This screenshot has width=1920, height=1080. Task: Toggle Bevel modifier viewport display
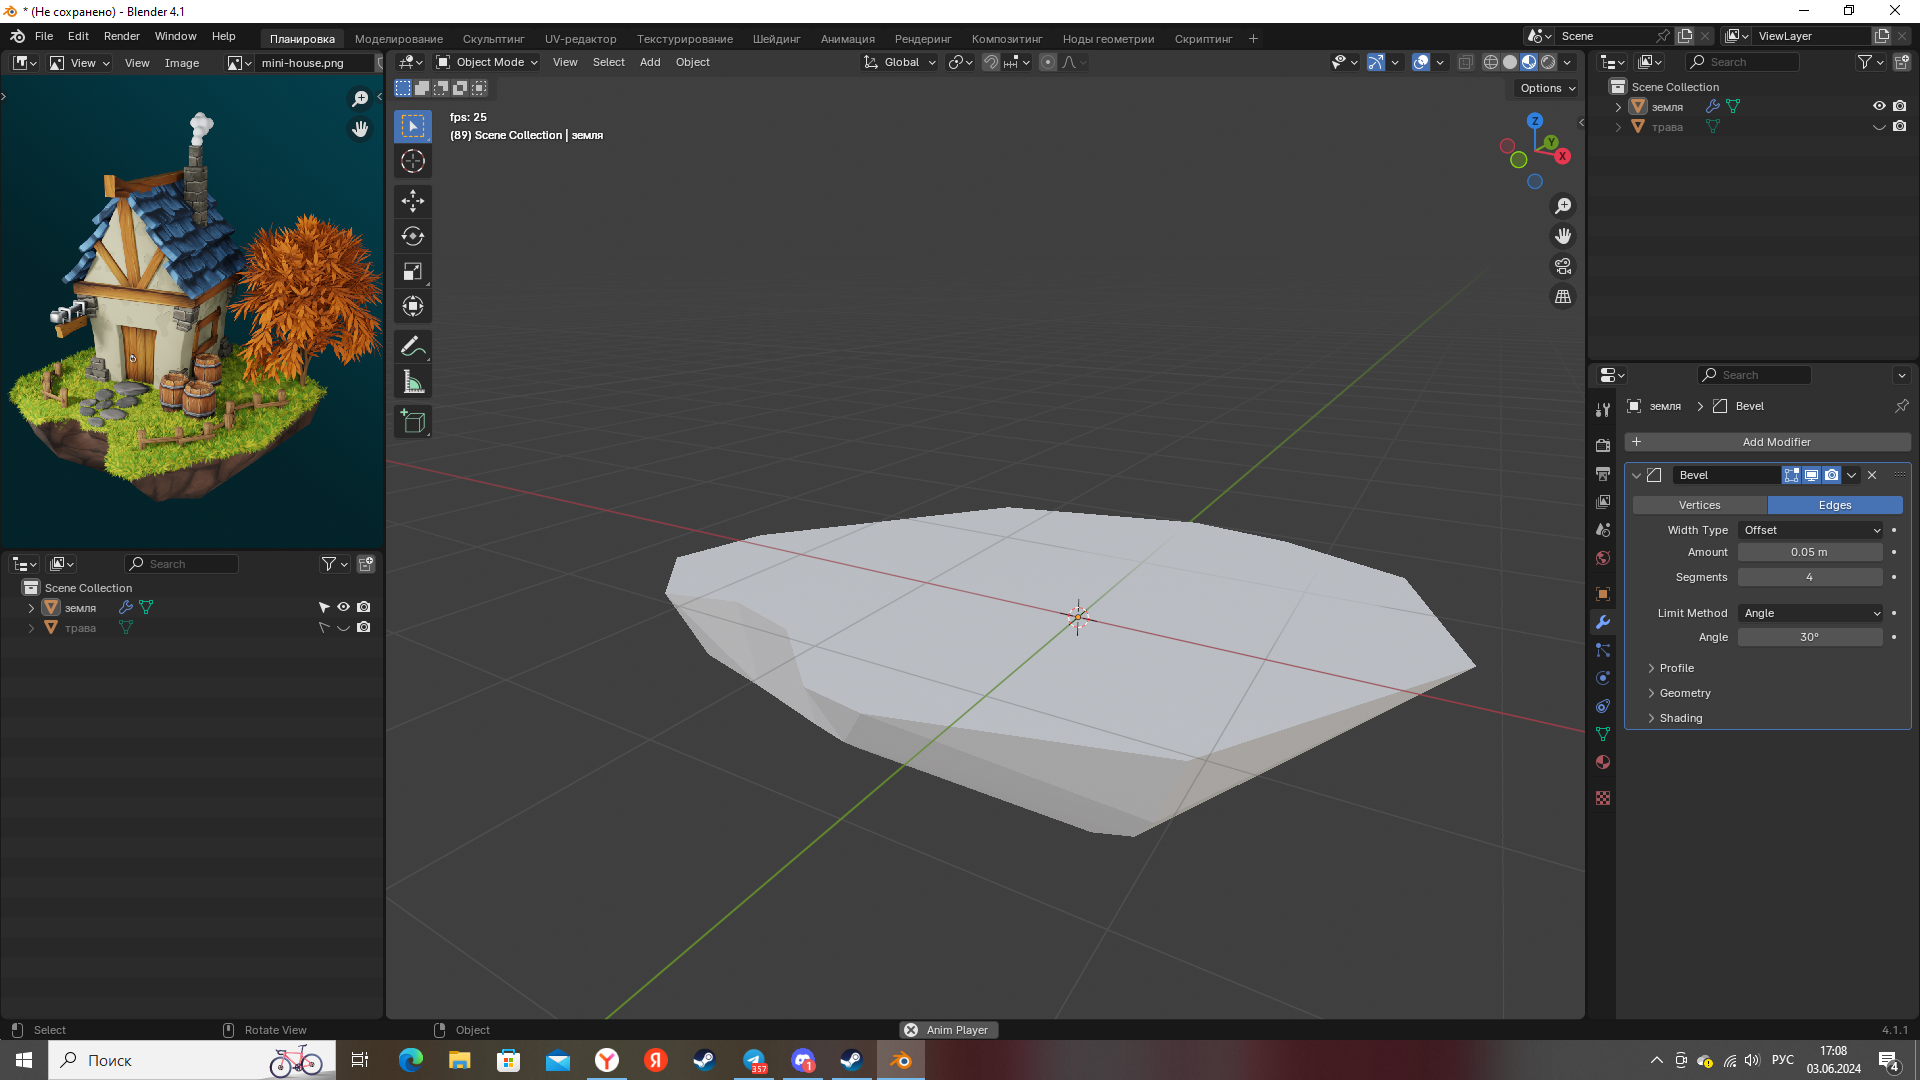(1811, 475)
